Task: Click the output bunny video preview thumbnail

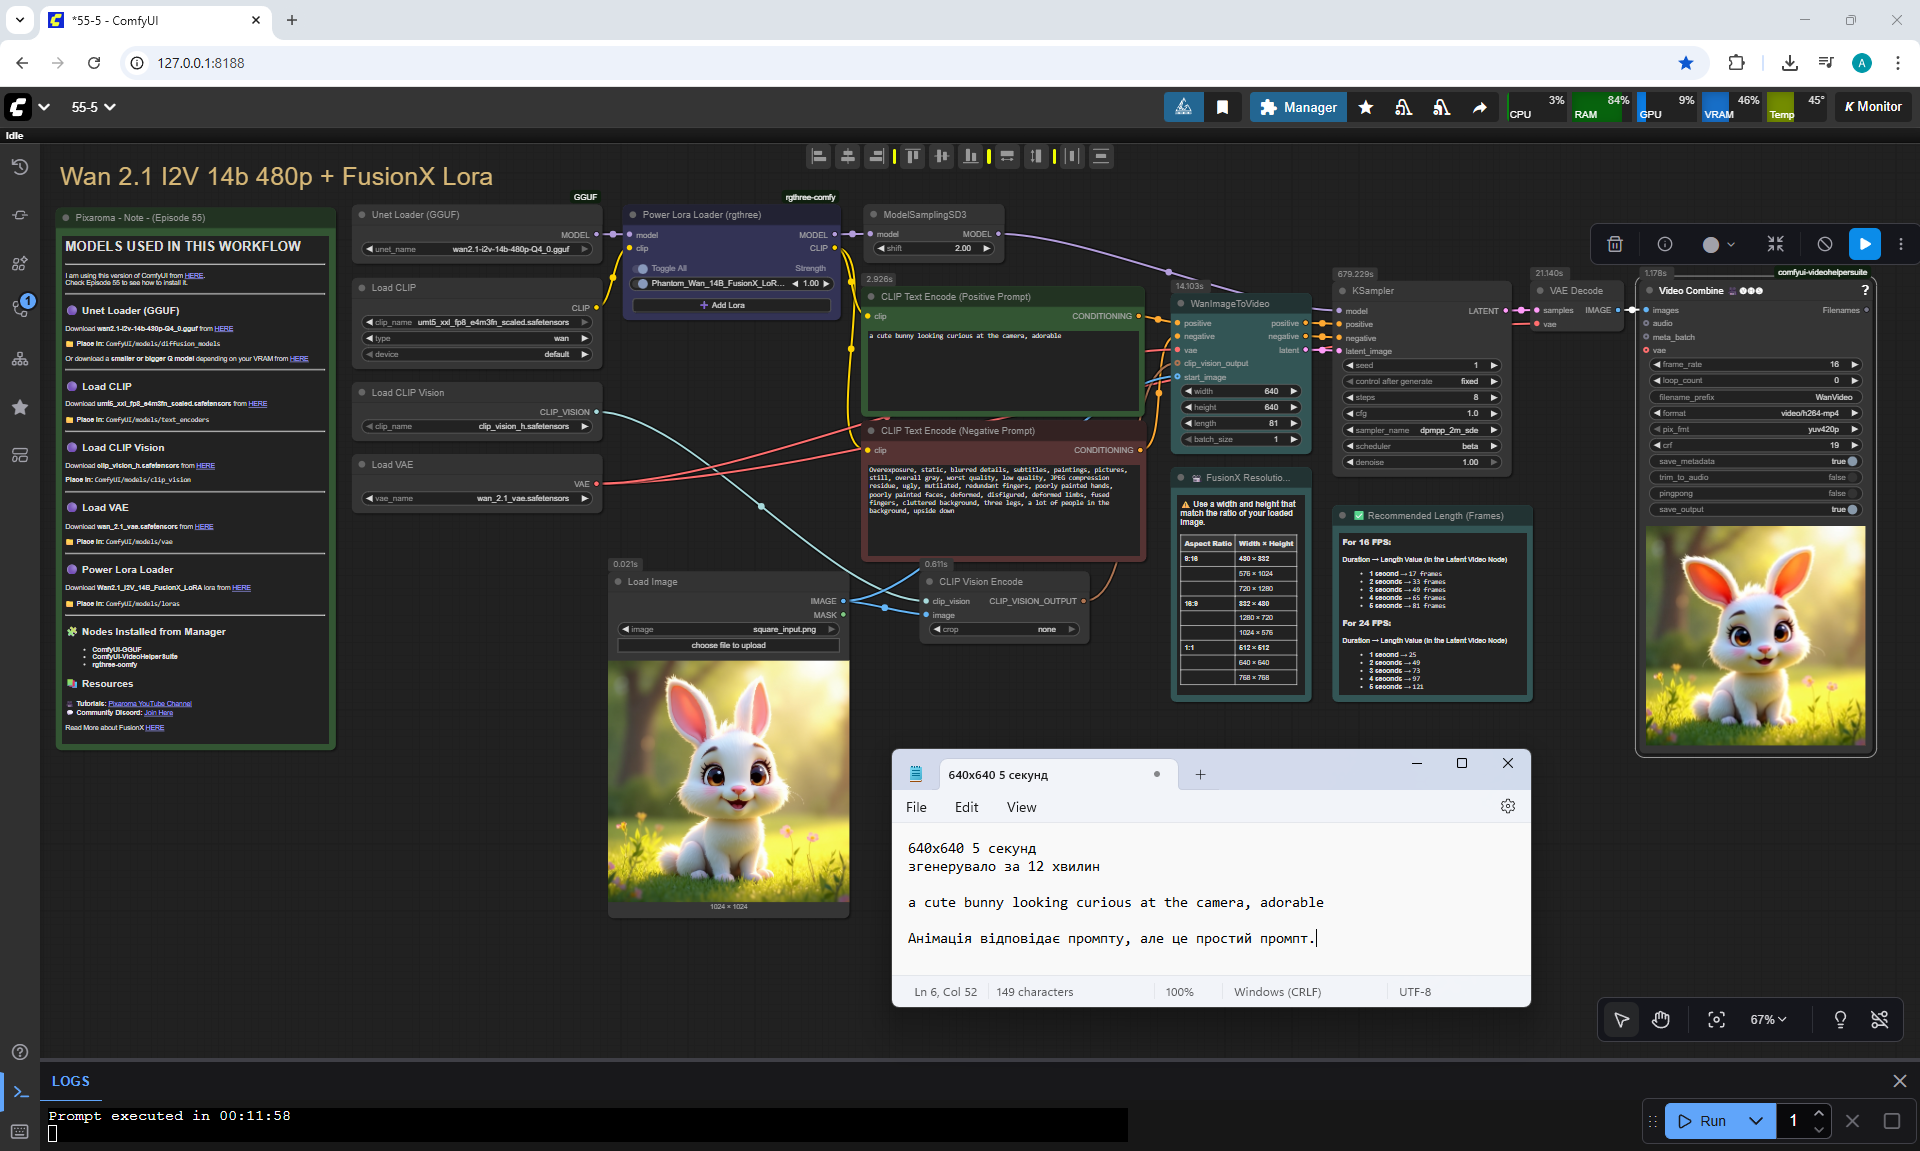Action: coord(1755,635)
